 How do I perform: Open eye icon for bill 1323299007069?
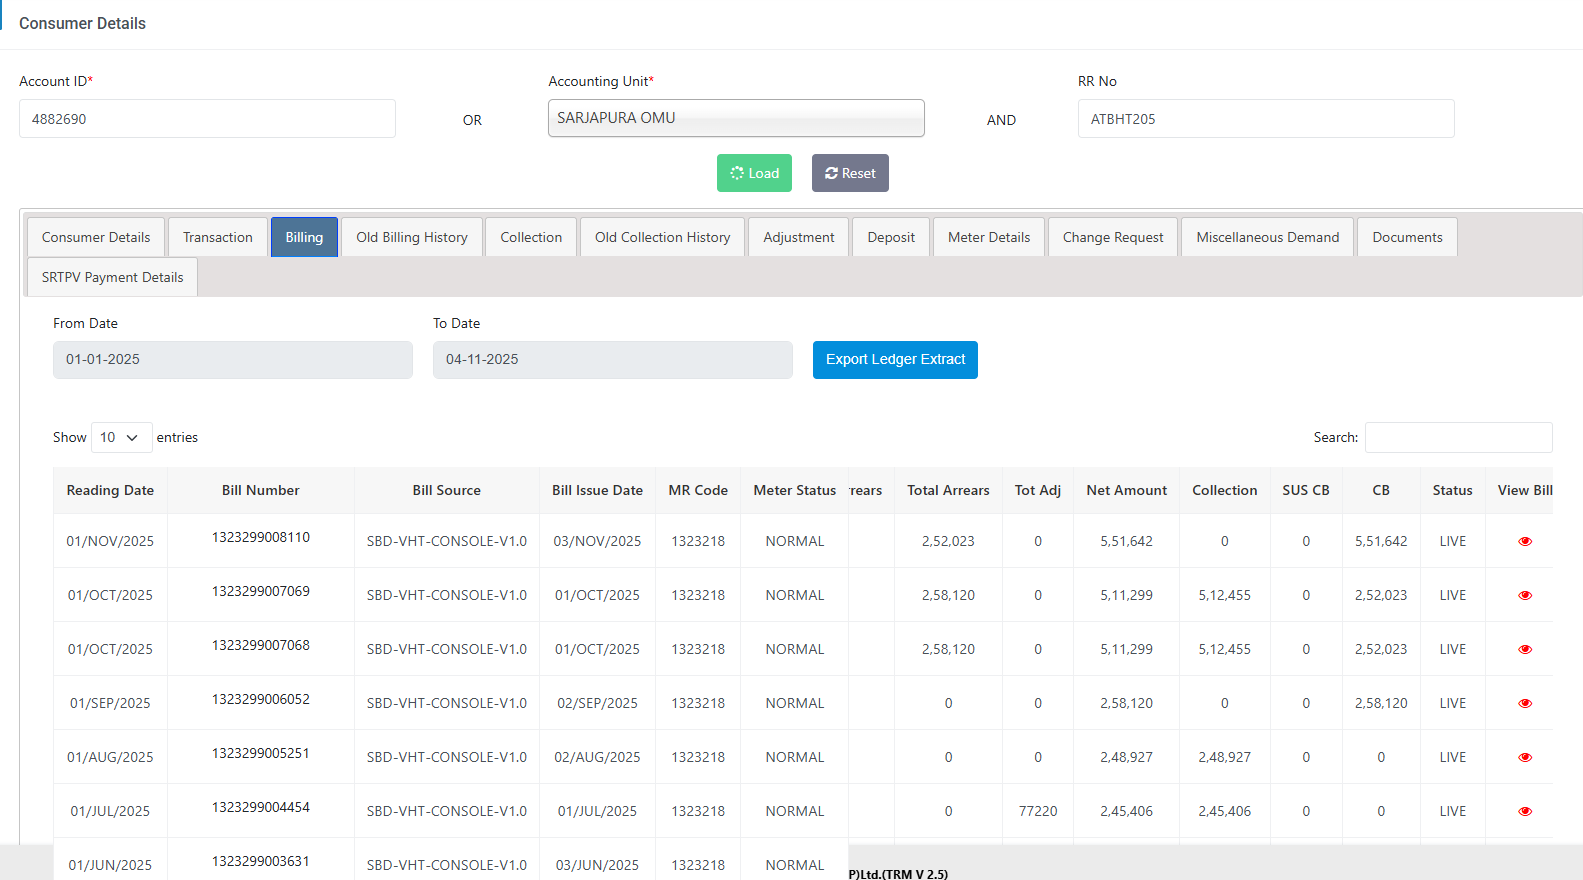(1524, 595)
